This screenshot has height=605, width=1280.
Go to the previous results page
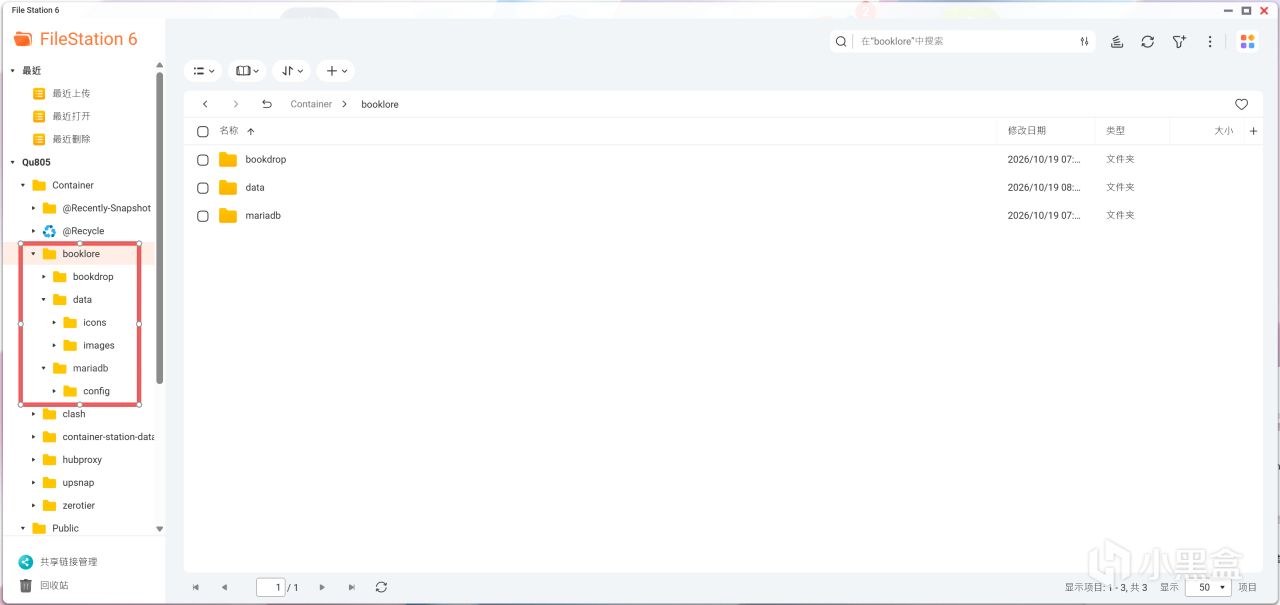(x=224, y=587)
